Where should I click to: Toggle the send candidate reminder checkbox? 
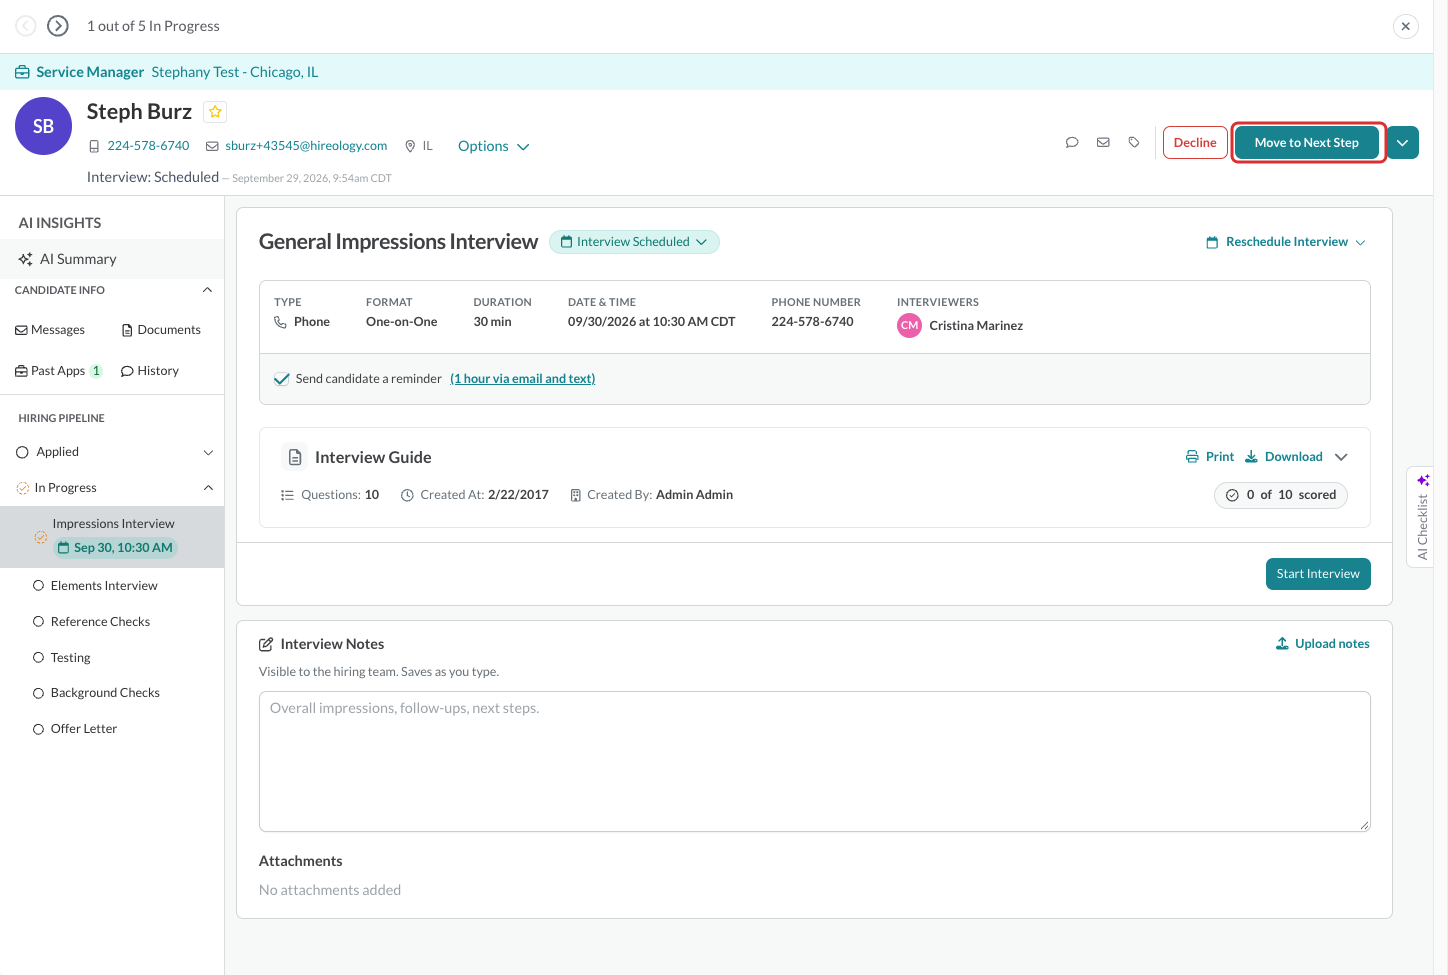pyautogui.click(x=282, y=379)
